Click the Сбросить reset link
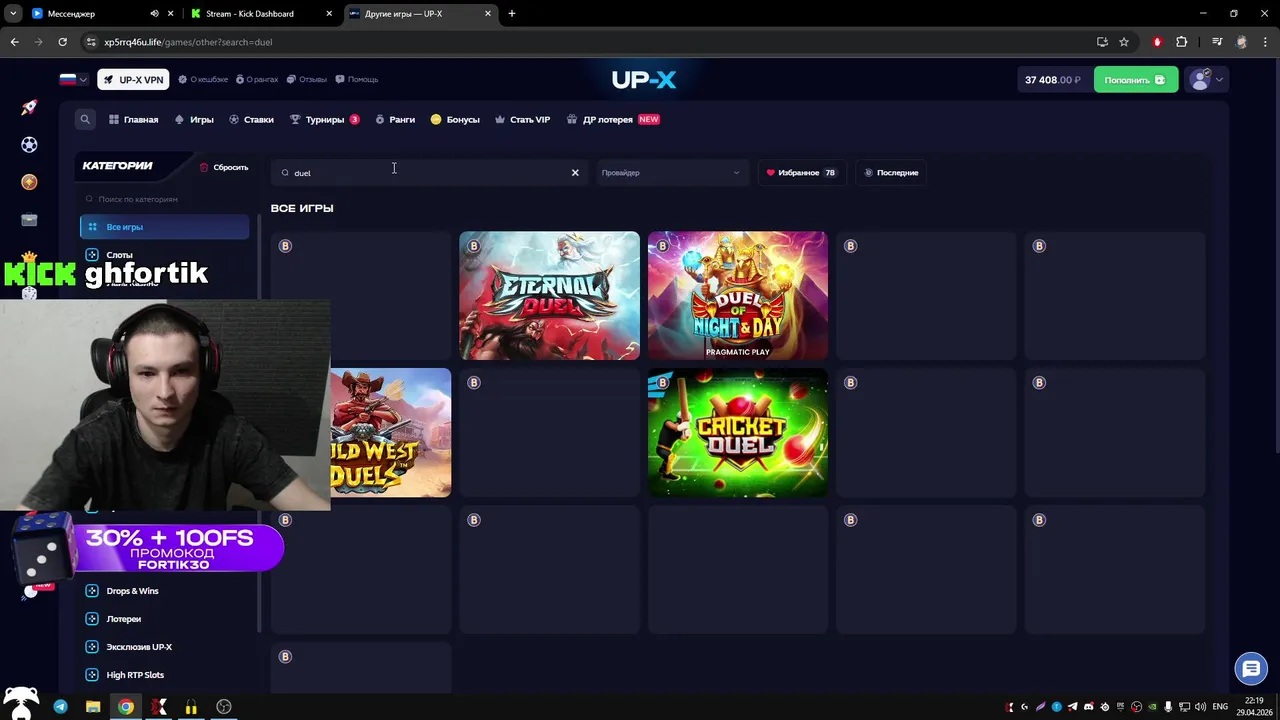Viewport: 1280px width, 720px height. pos(224,167)
